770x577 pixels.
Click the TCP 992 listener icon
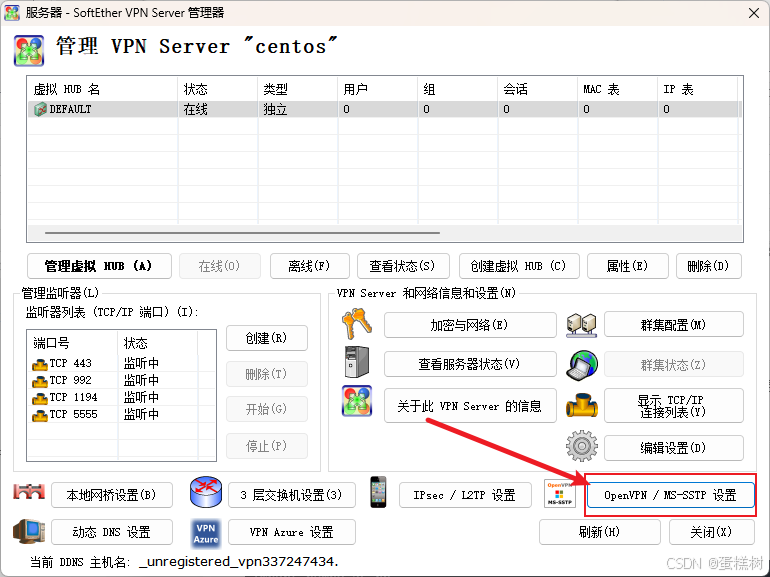pyautogui.click(x=40, y=381)
